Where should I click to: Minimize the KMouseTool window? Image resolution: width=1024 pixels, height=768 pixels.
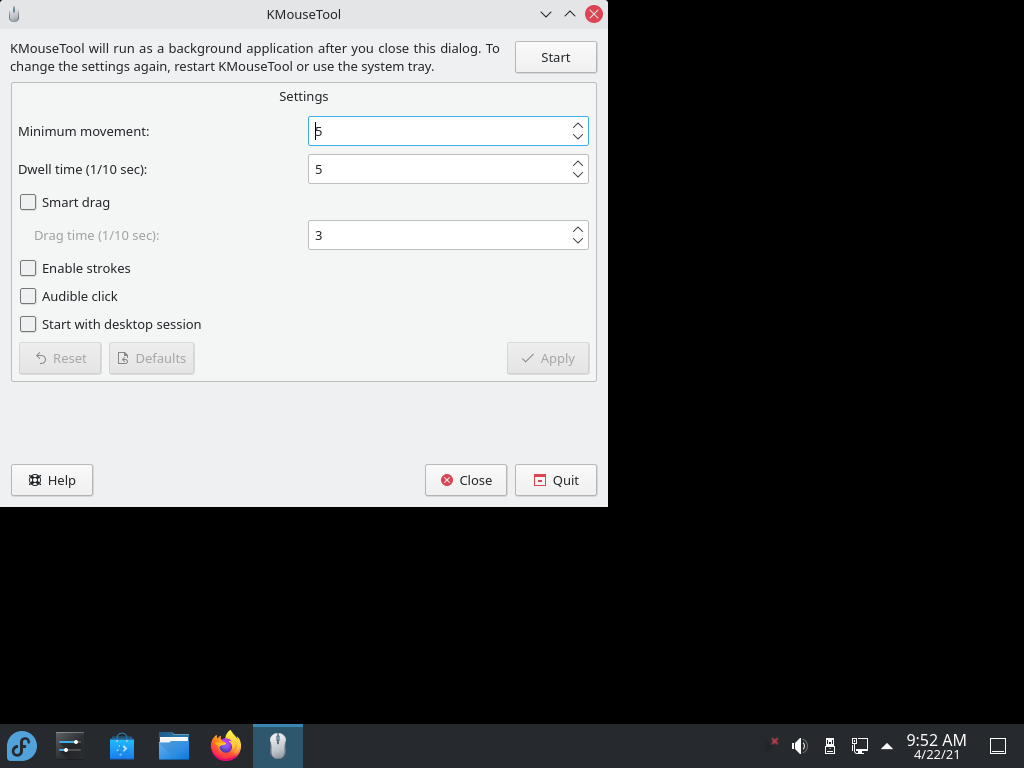pyautogui.click(x=546, y=14)
